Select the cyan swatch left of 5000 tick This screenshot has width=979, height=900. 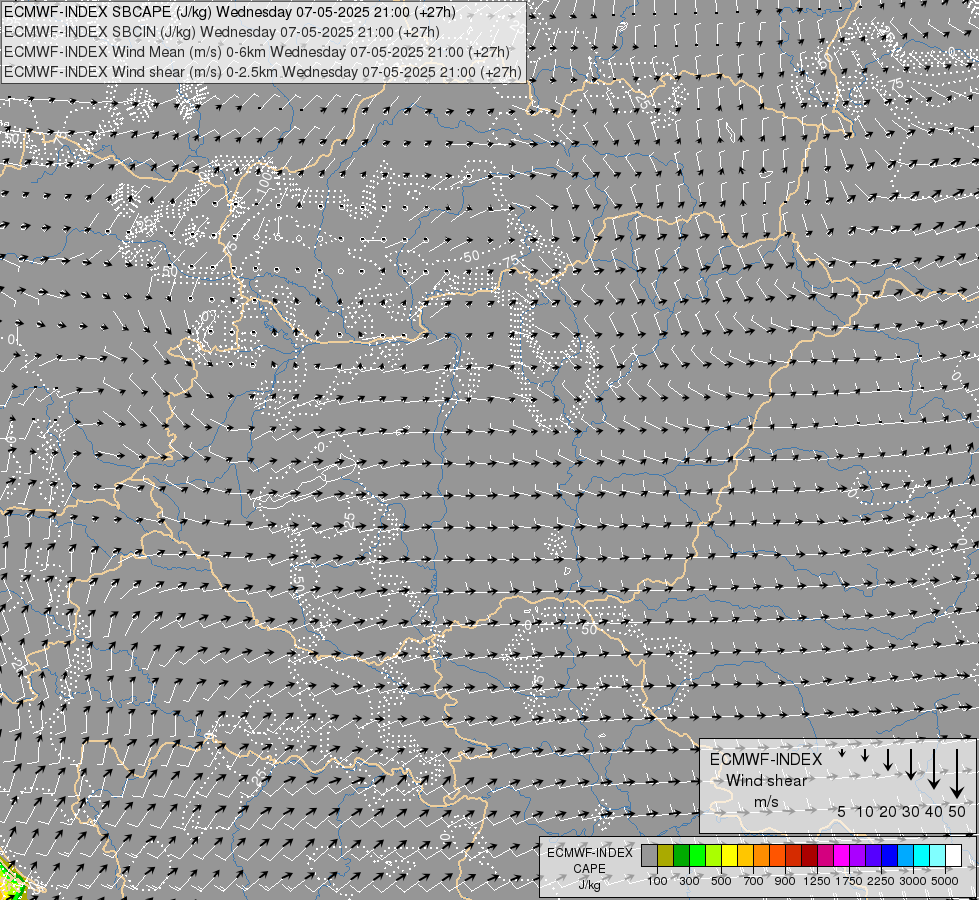pos(937,856)
